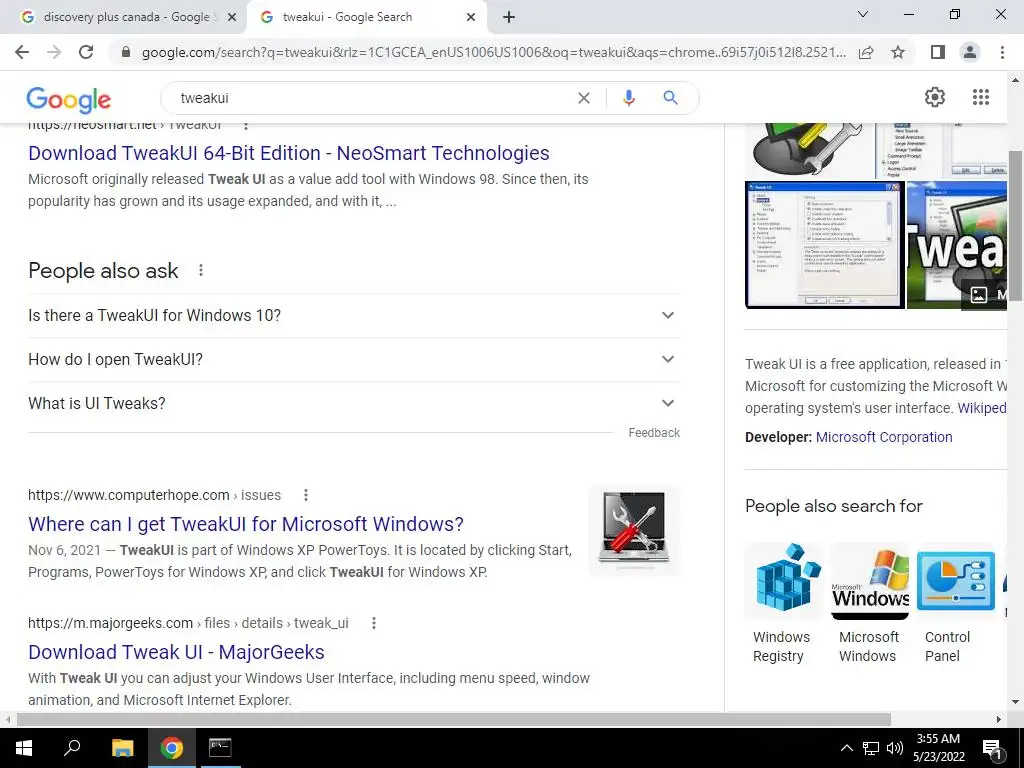Click the horizontal page scrollbar

click(x=454, y=719)
